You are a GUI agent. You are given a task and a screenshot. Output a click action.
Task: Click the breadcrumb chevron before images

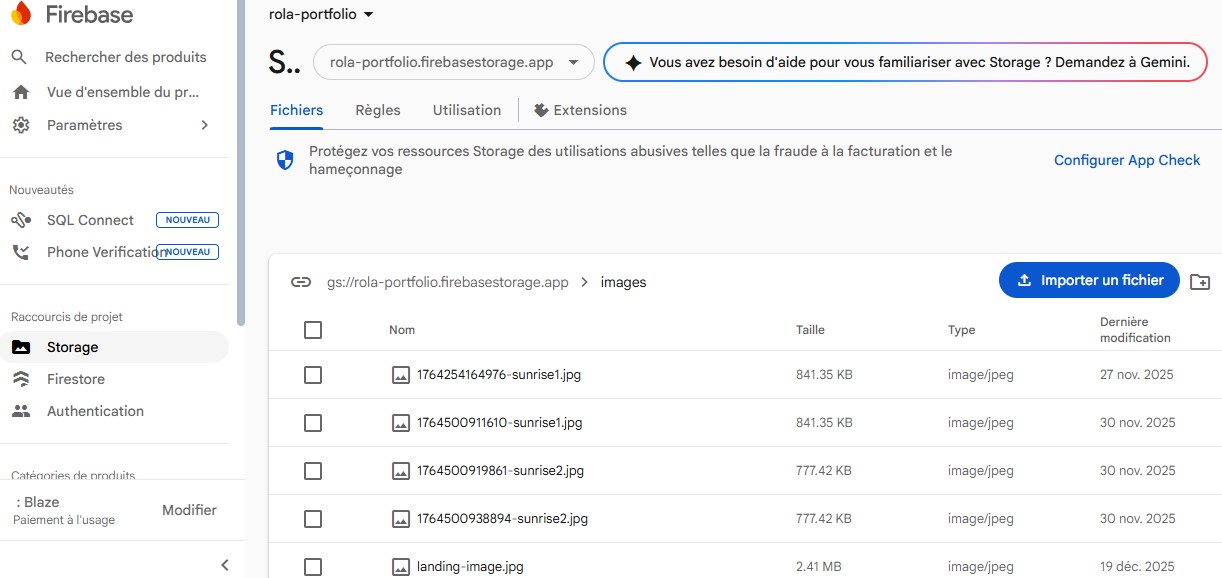[585, 283]
